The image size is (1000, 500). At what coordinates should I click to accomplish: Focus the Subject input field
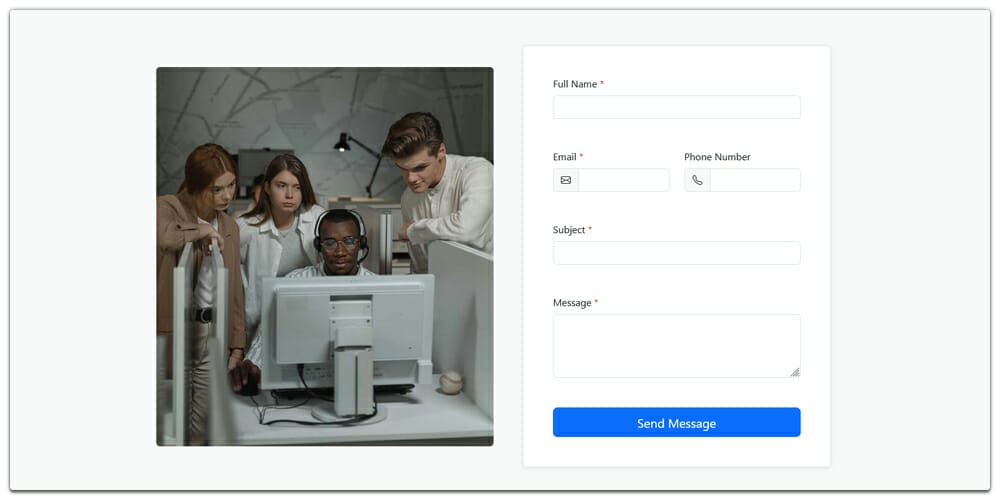point(677,253)
